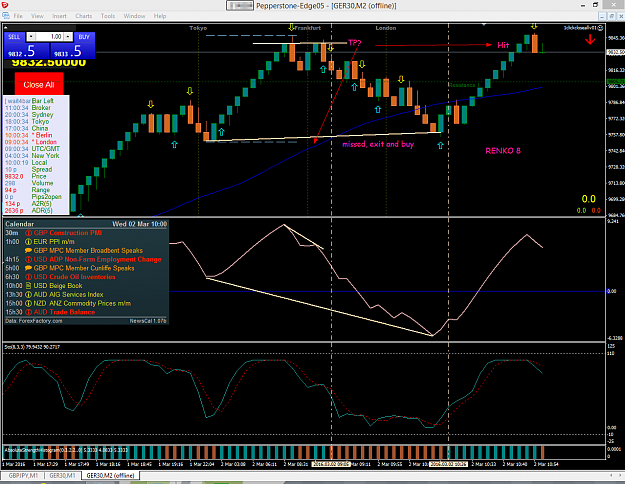Click the USD Beige Book calendar event
The image size is (625, 484).
pyautogui.click(x=54, y=285)
